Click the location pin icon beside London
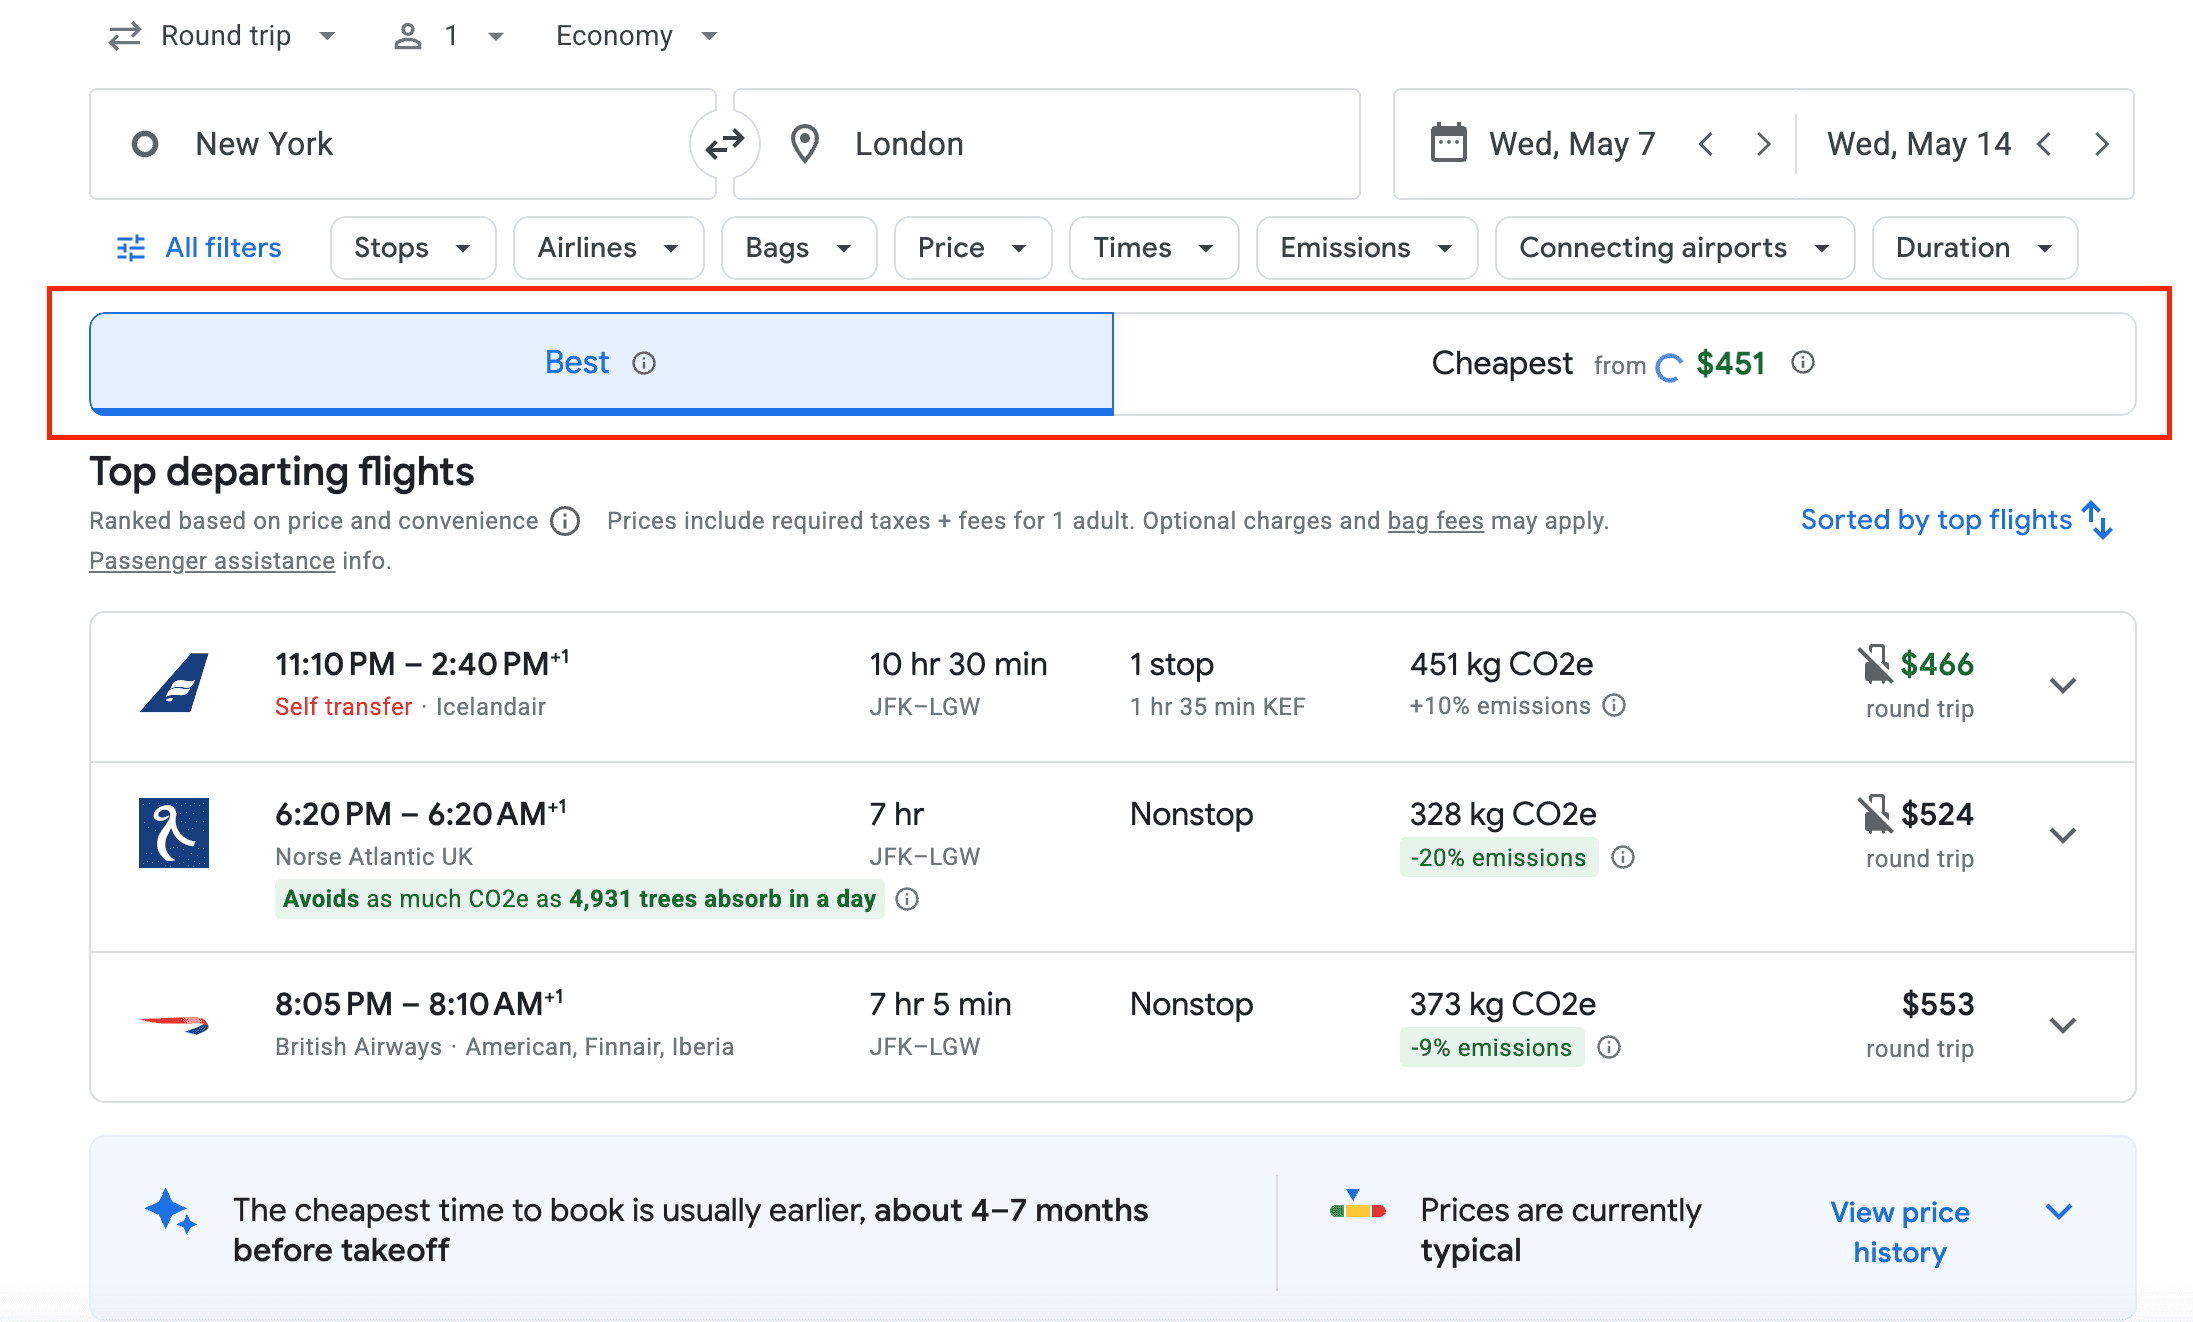This screenshot has height=1322, width=2193. 805,144
